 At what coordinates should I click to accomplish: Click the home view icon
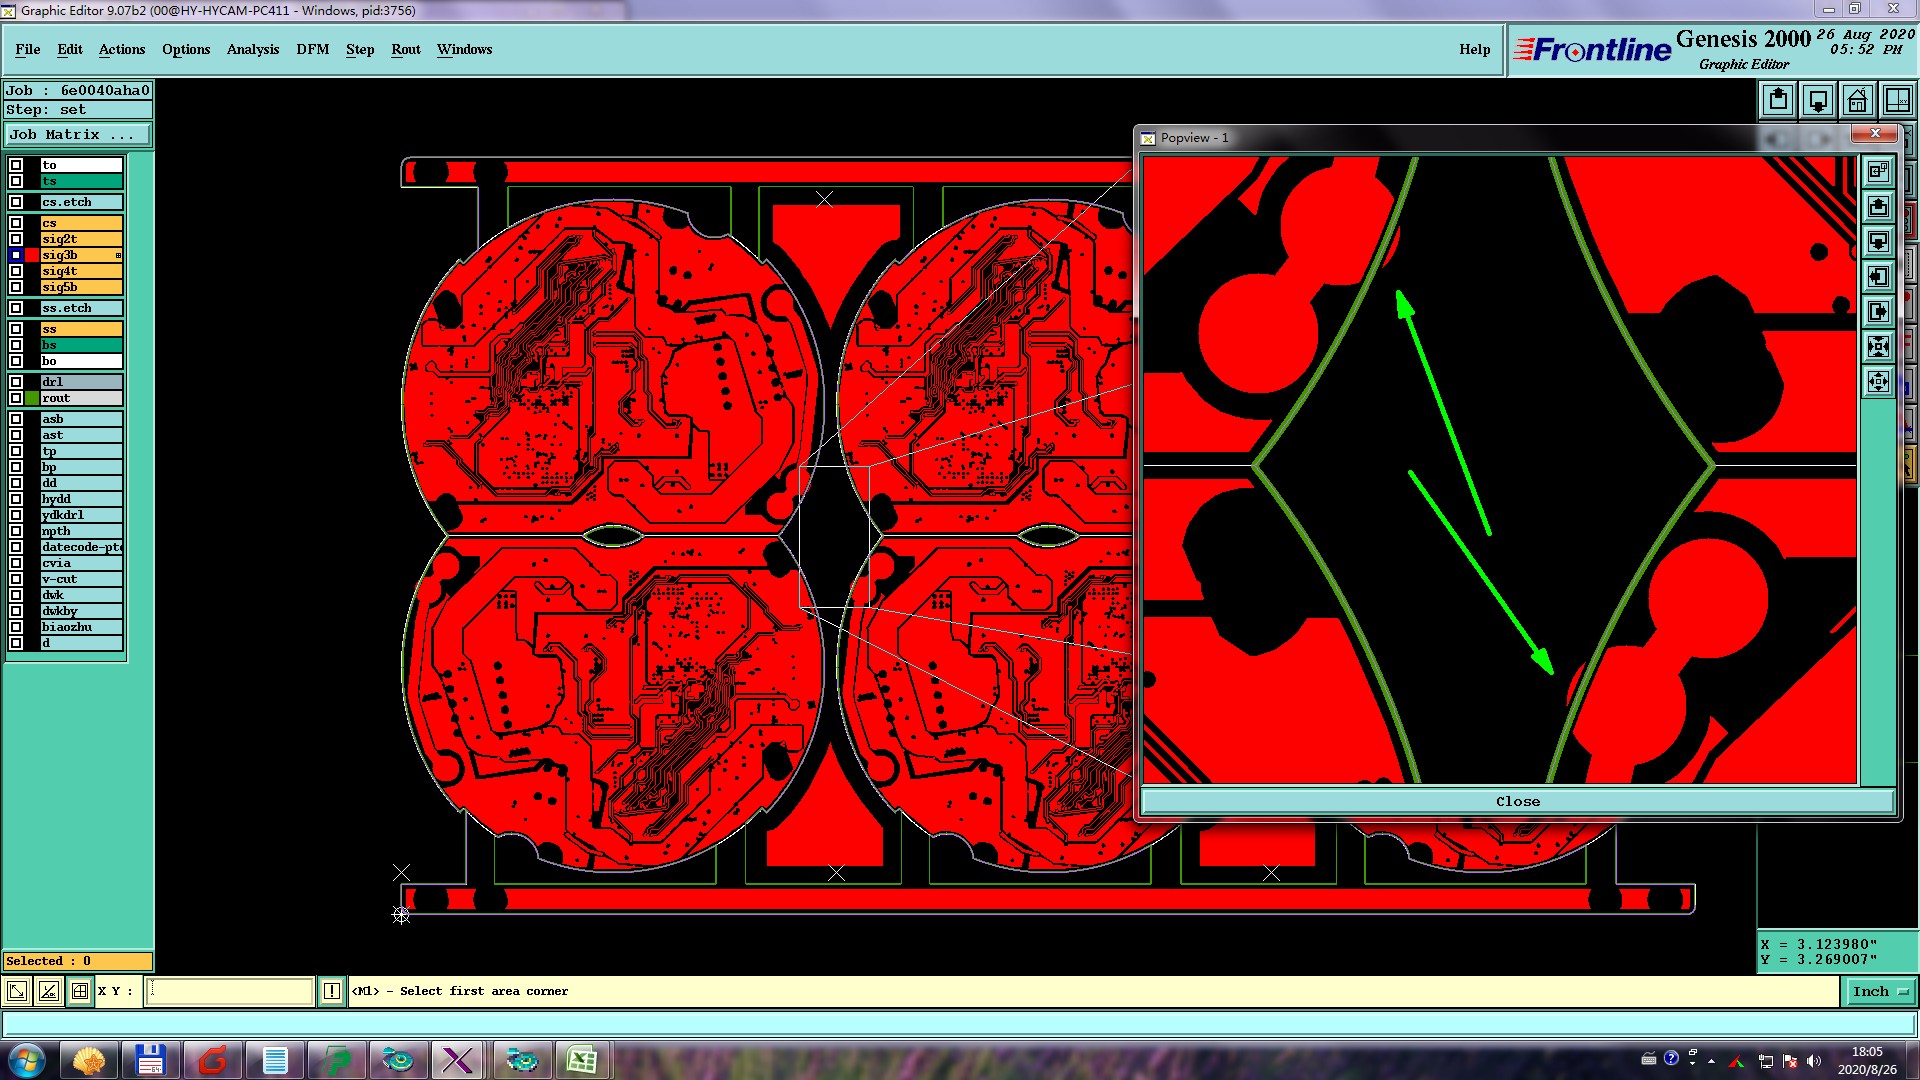coord(1857,100)
